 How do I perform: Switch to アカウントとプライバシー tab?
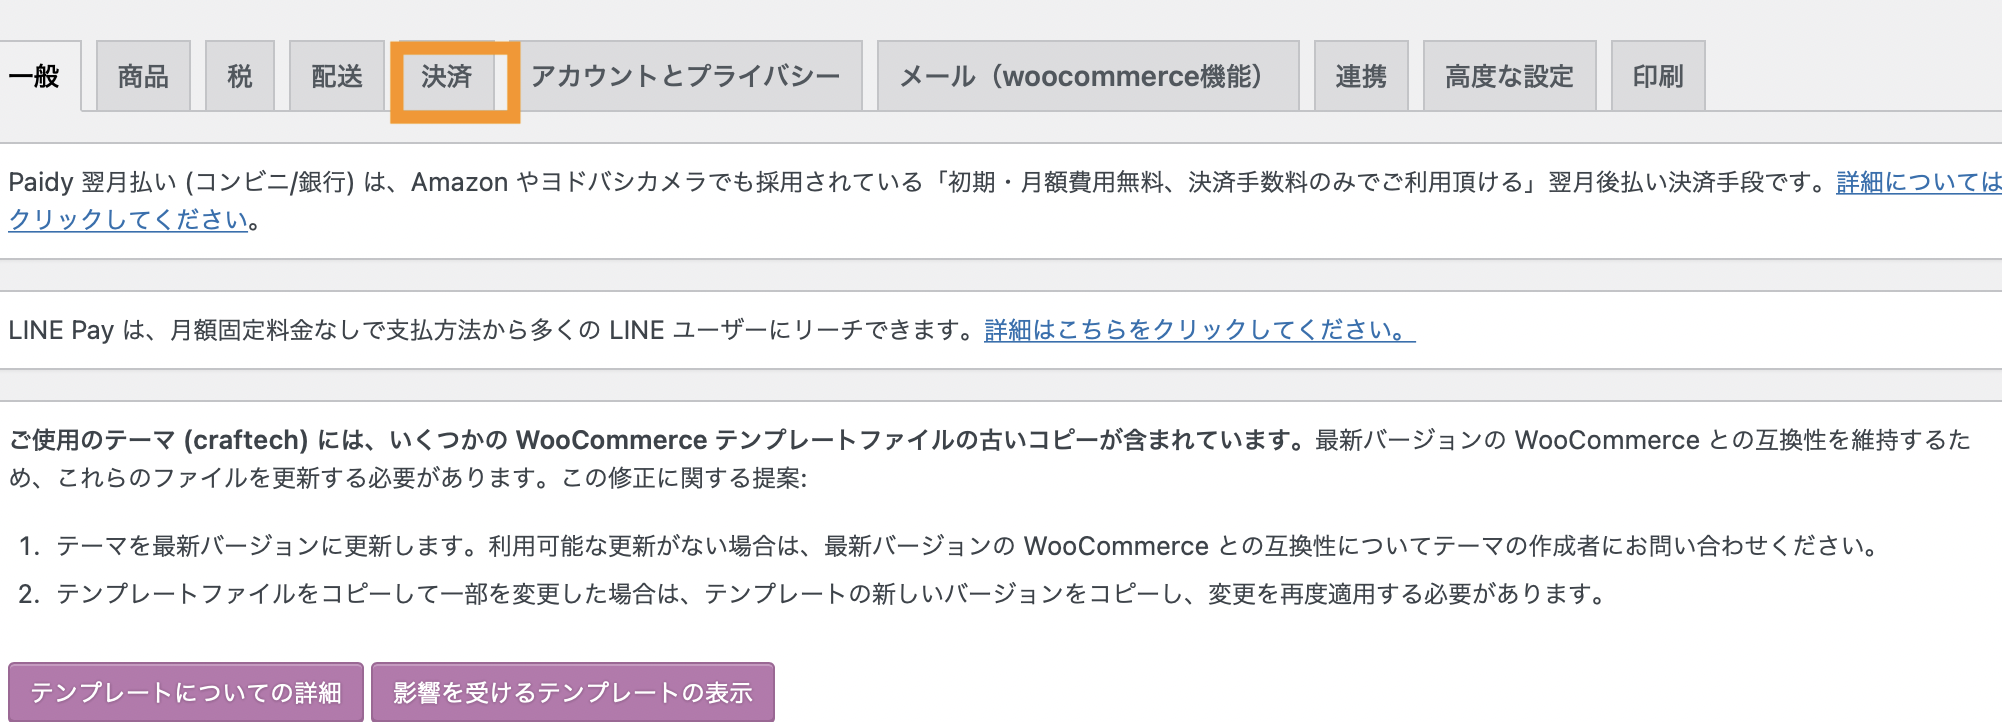coord(686,77)
